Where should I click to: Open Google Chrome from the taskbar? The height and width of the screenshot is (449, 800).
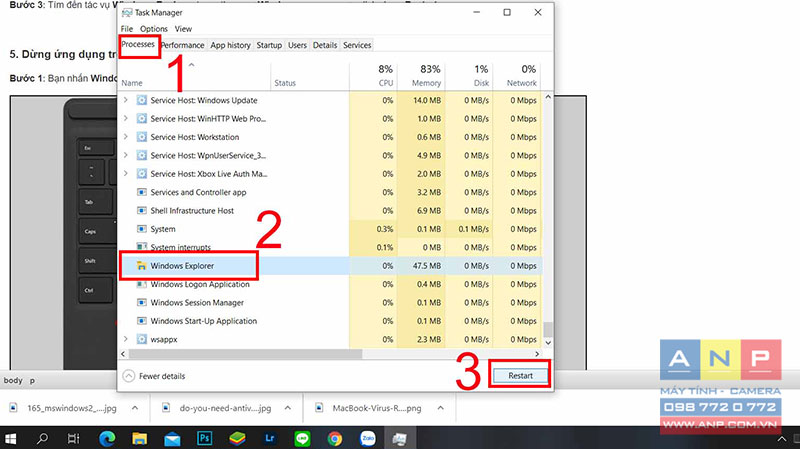335,438
